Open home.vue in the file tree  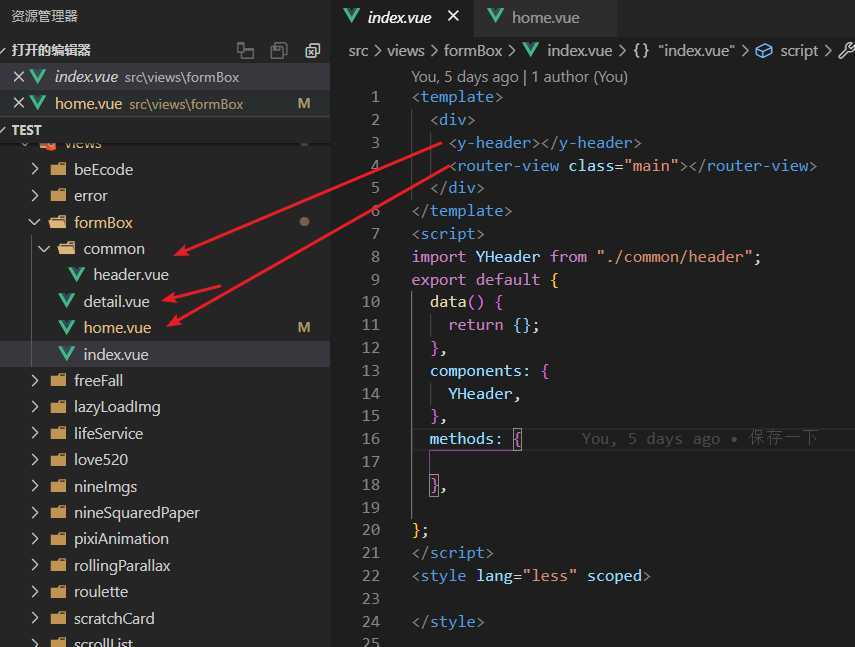pos(117,328)
